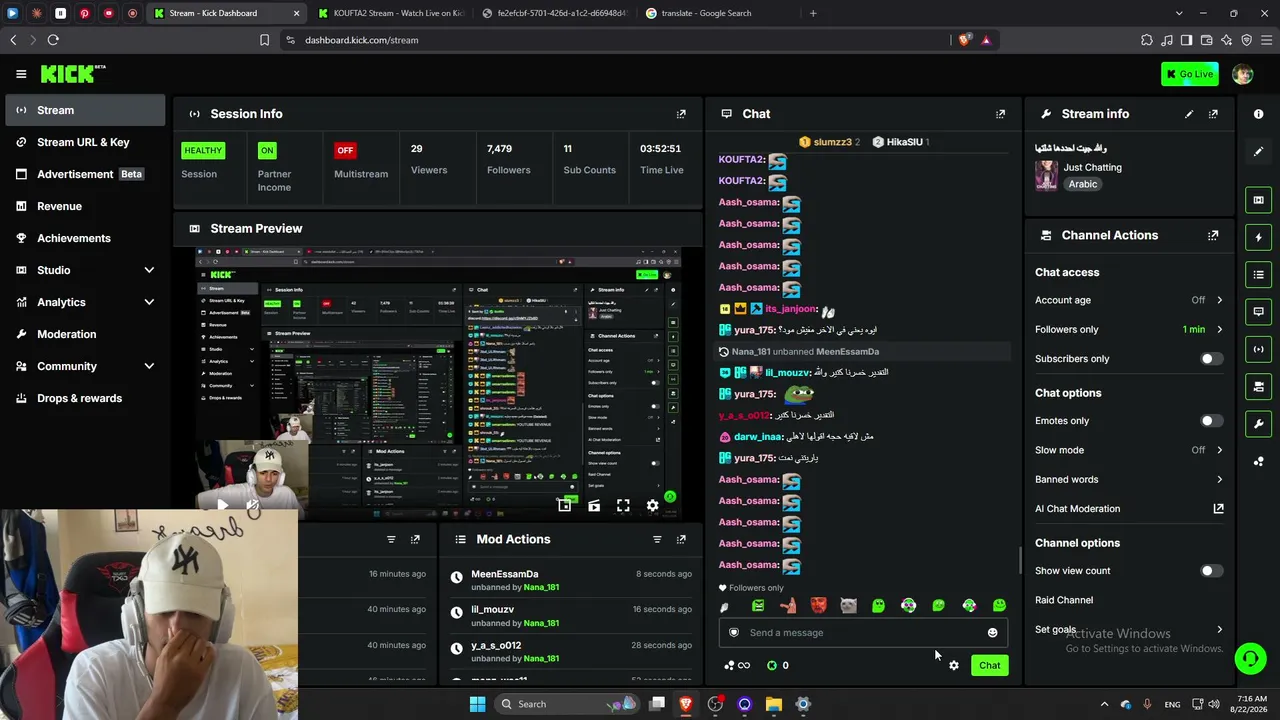Open the emoji picker in the message box

[x=992, y=633]
